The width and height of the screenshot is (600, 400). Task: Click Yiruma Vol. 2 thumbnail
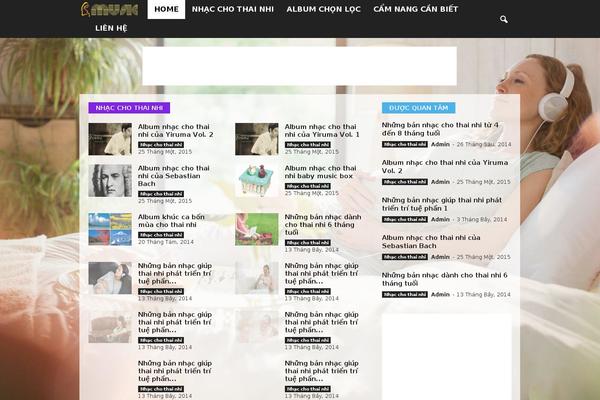click(x=110, y=139)
